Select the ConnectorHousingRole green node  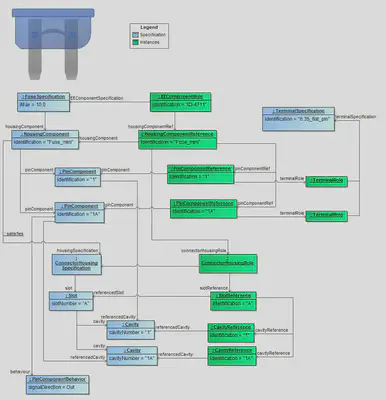tap(228, 264)
